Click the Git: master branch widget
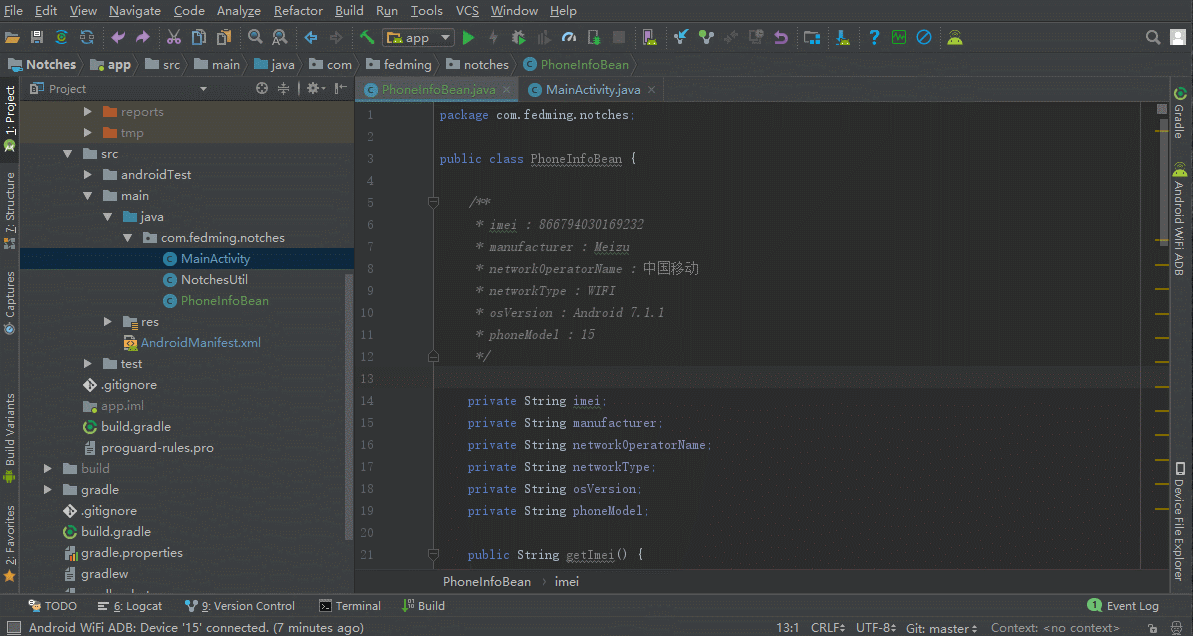The width and height of the screenshot is (1193, 636). 942,628
